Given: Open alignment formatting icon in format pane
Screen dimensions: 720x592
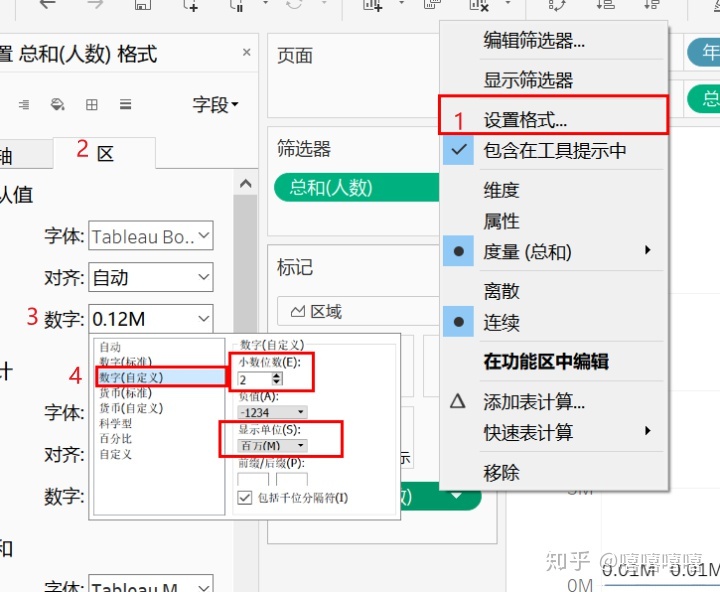Looking at the screenshot, I should point(24,105).
